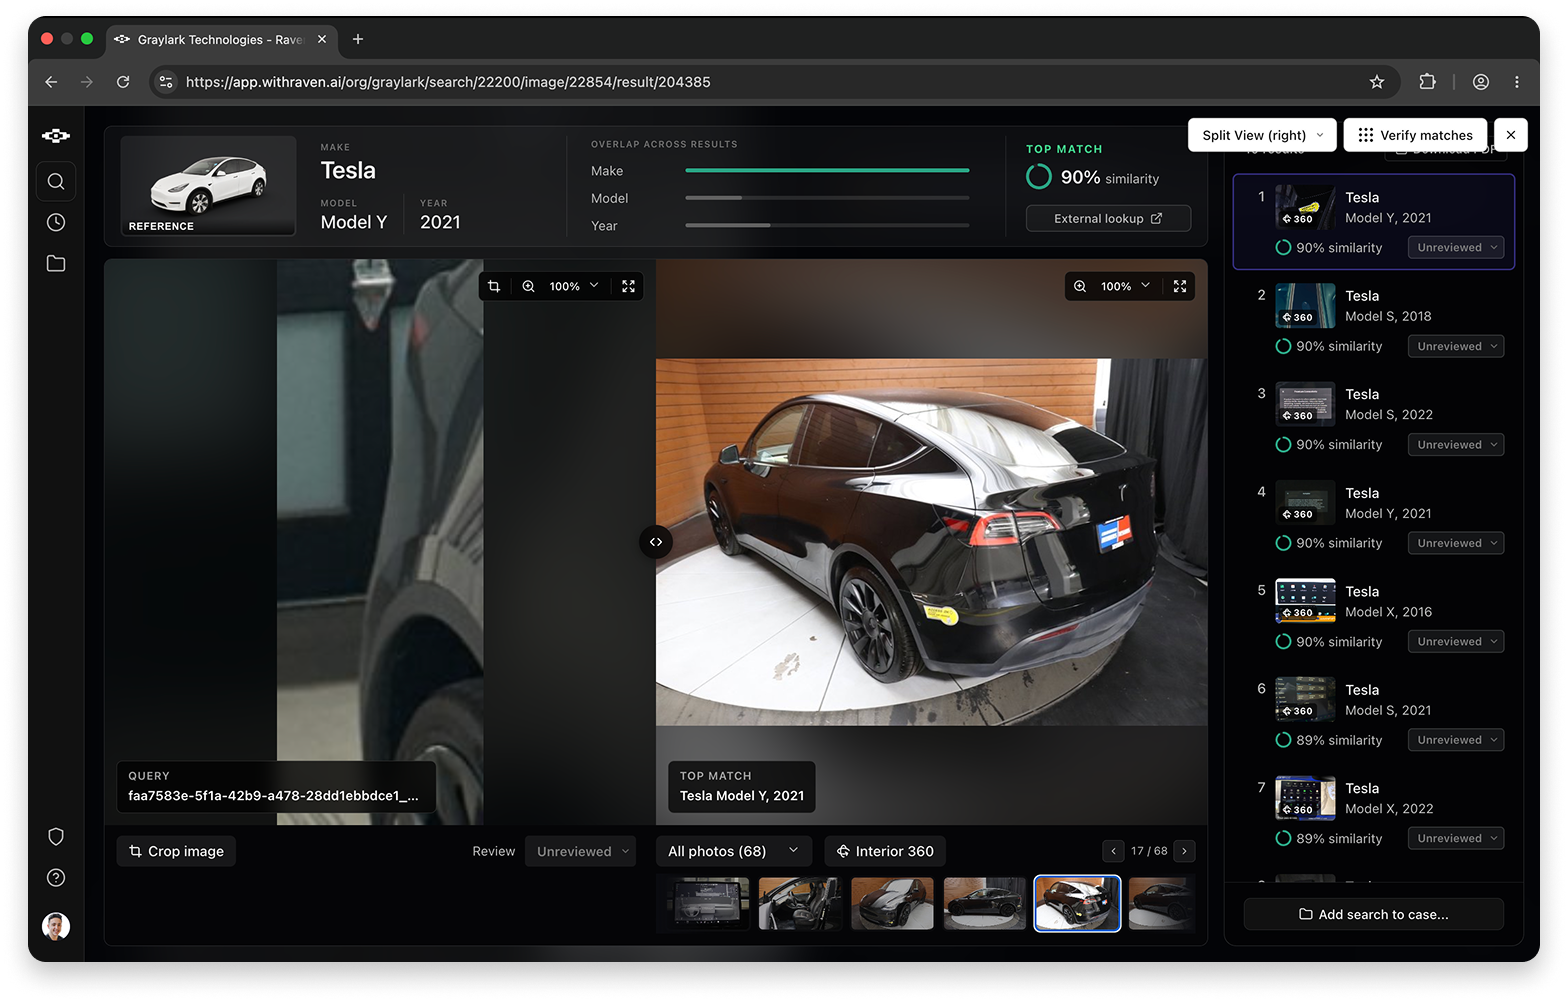The height and width of the screenshot is (1002, 1568).
Task: Click Add search to case button
Action: (1374, 914)
